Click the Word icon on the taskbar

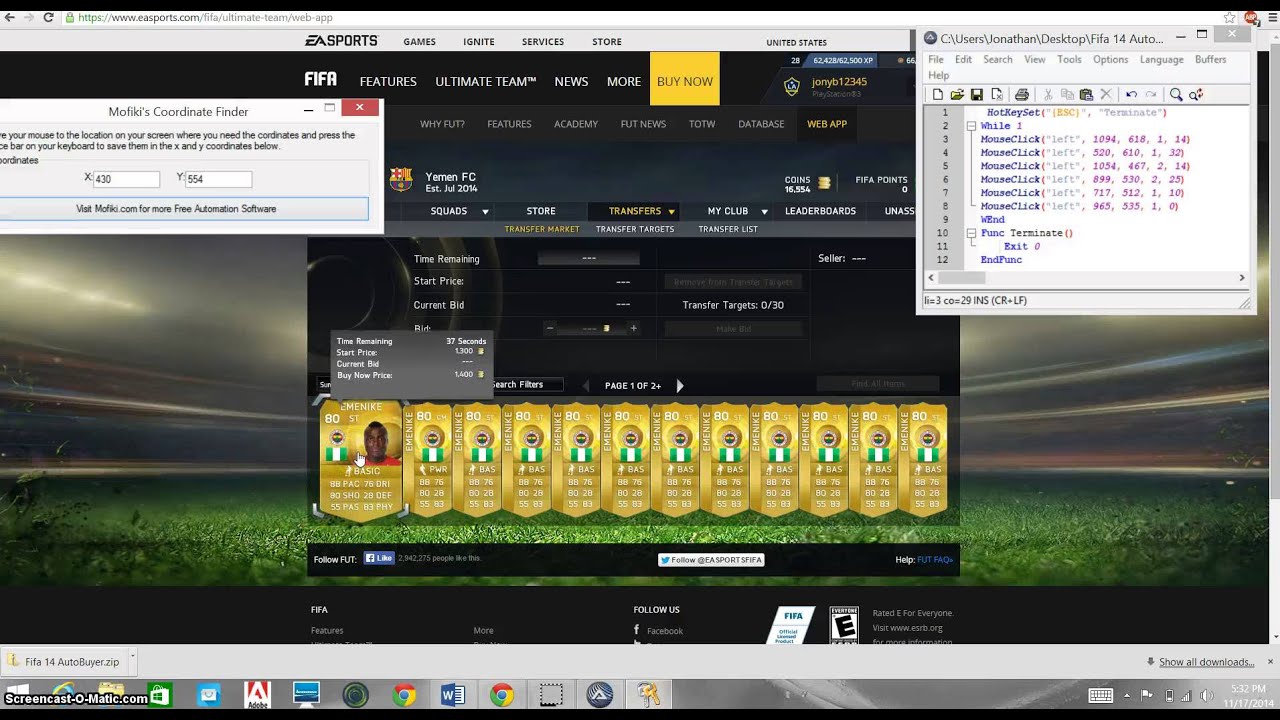(x=452, y=694)
